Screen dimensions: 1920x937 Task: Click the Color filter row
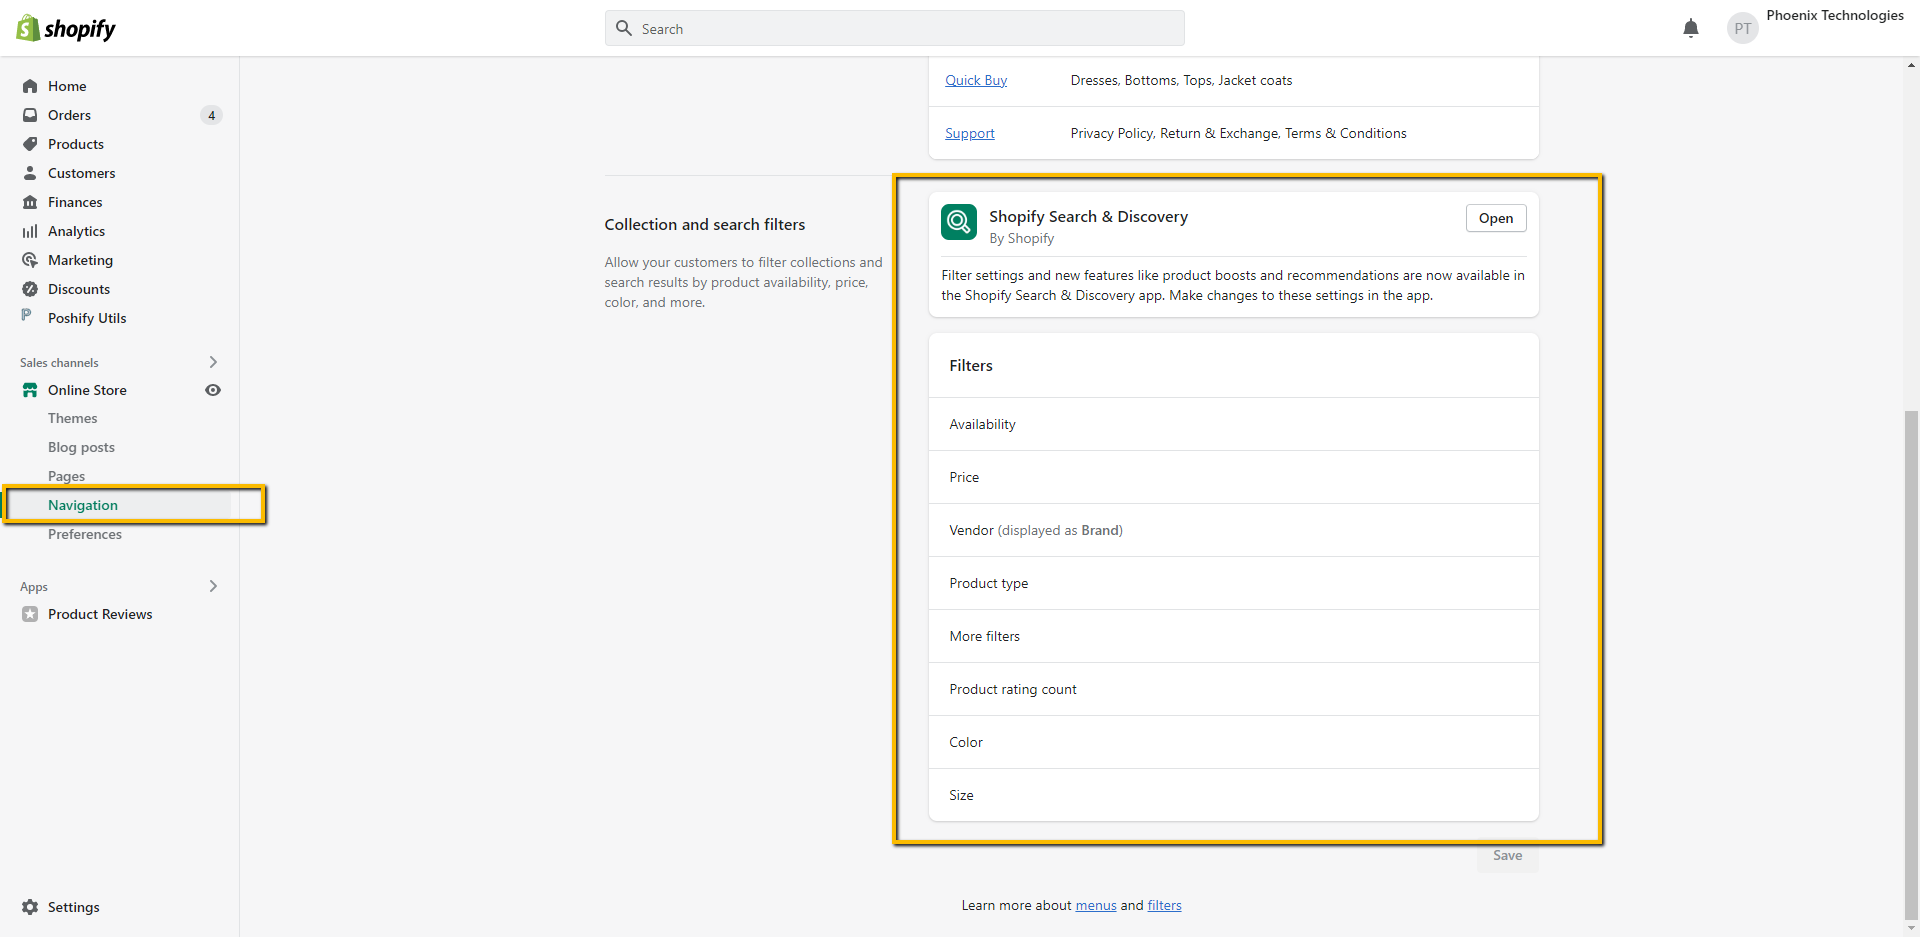point(1234,742)
